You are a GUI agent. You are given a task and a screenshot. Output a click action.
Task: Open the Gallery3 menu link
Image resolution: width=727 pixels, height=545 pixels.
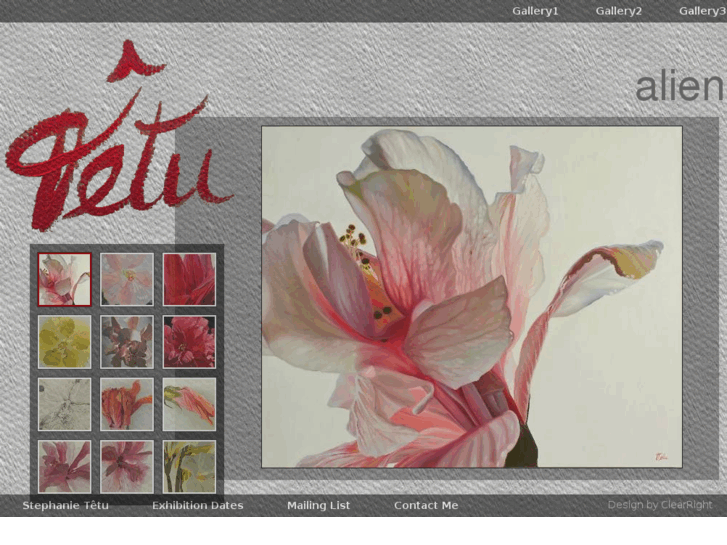point(702,11)
